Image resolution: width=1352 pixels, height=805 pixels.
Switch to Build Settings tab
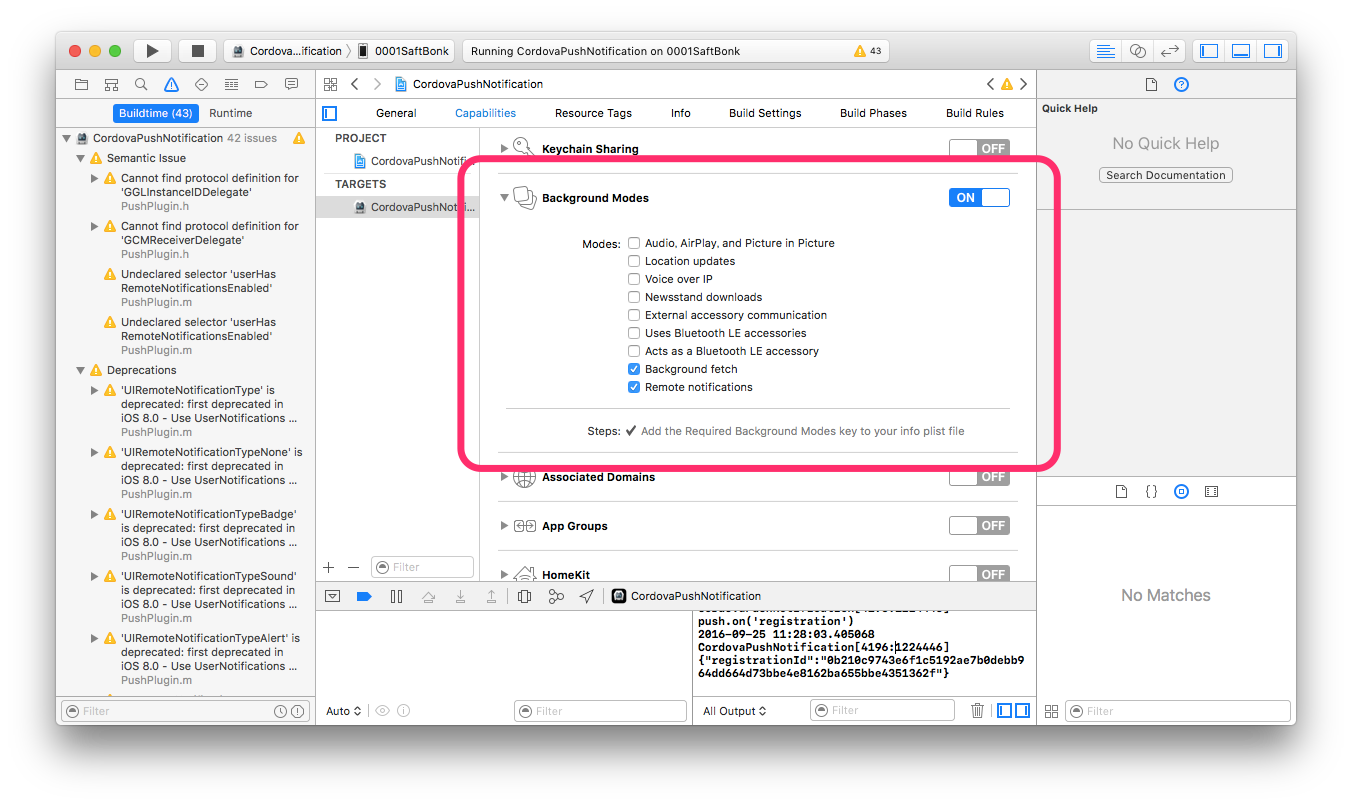click(x=765, y=113)
